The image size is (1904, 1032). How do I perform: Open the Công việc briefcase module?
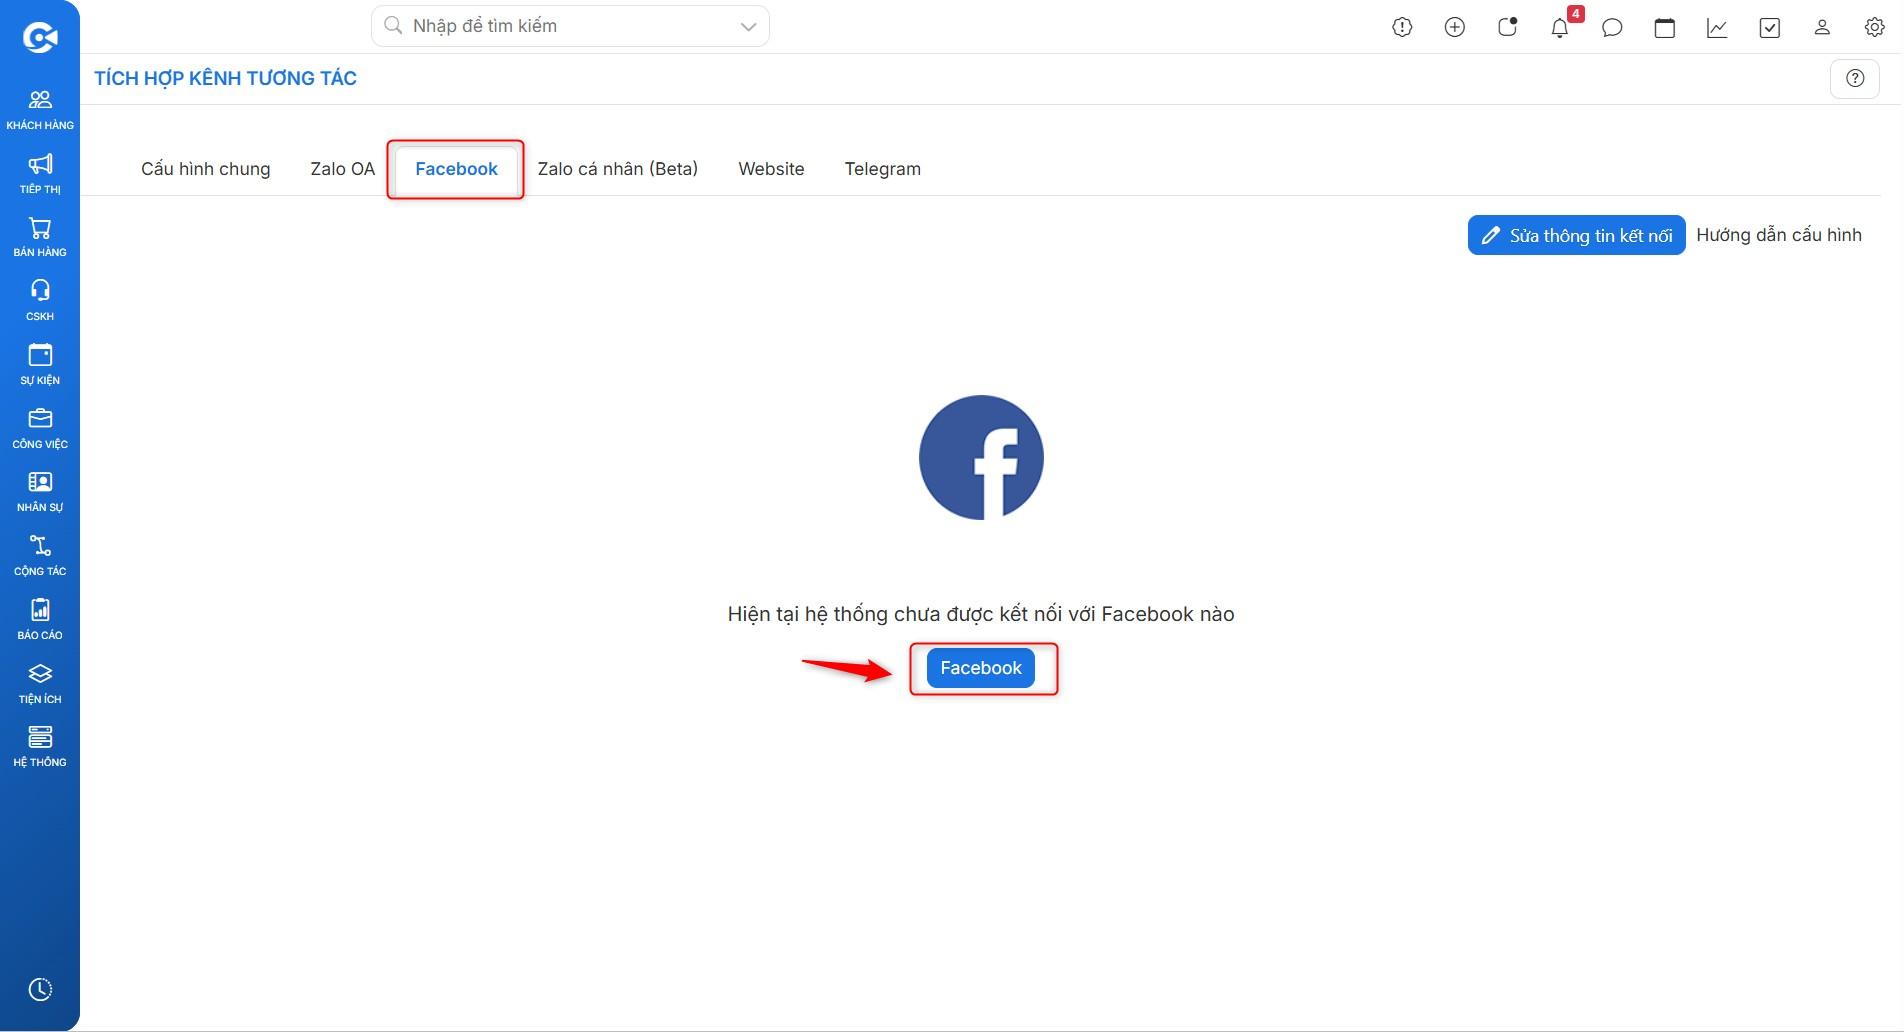pyautogui.click(x=40, y=428)
